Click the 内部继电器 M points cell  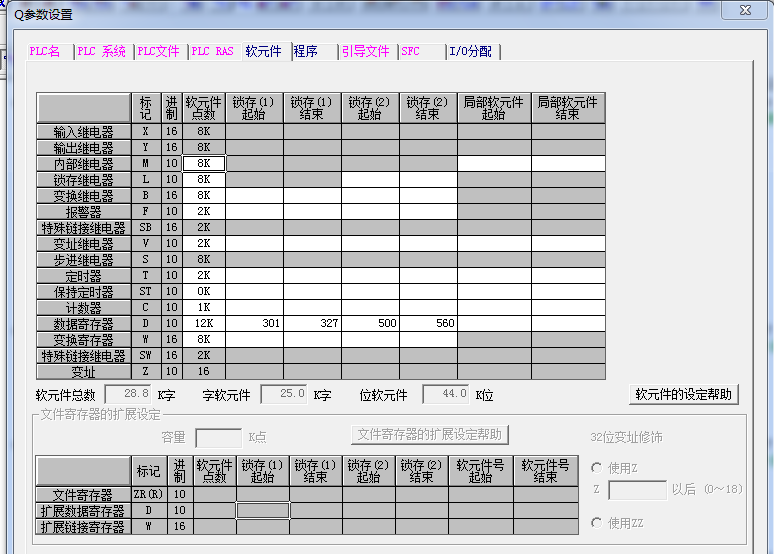pyautogui.click(x=204, y=163)
